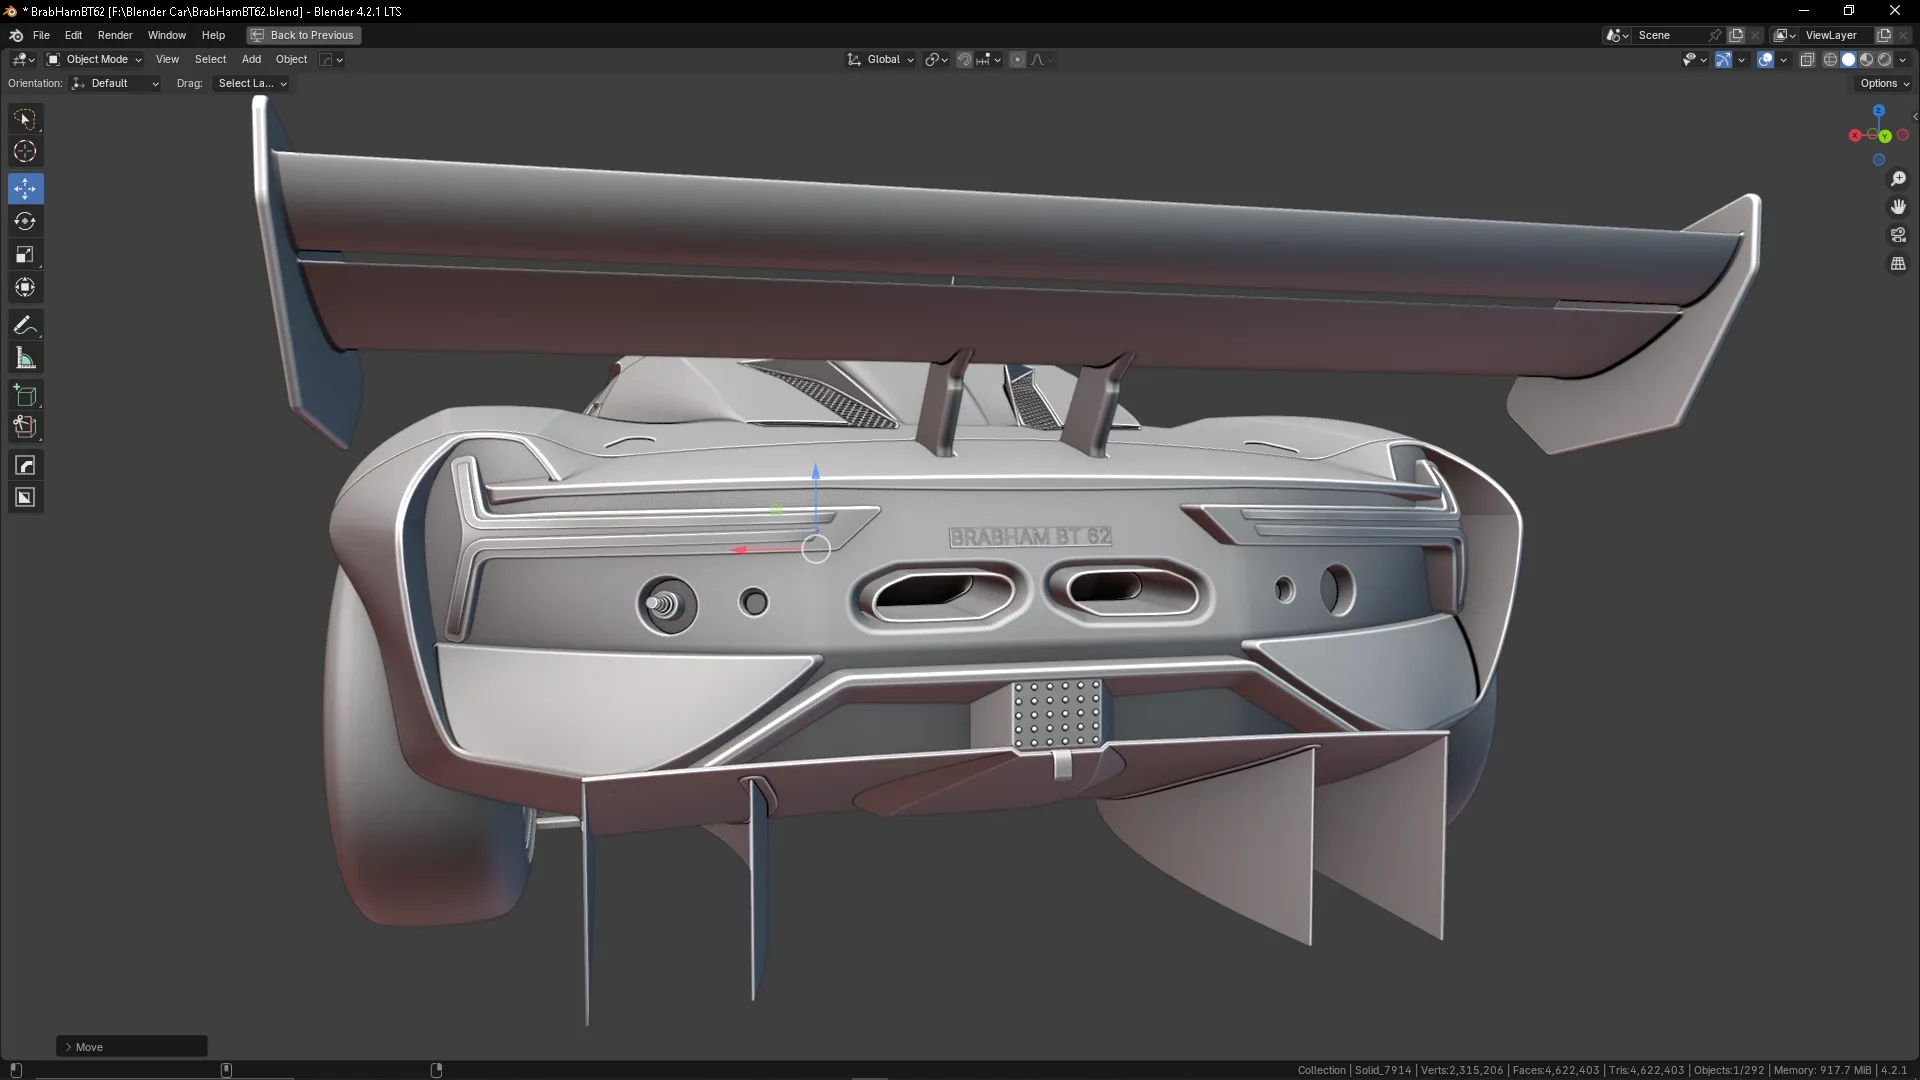The image size is (1920, 1080).
Task: Open the File menu
Action: [41, 35]
